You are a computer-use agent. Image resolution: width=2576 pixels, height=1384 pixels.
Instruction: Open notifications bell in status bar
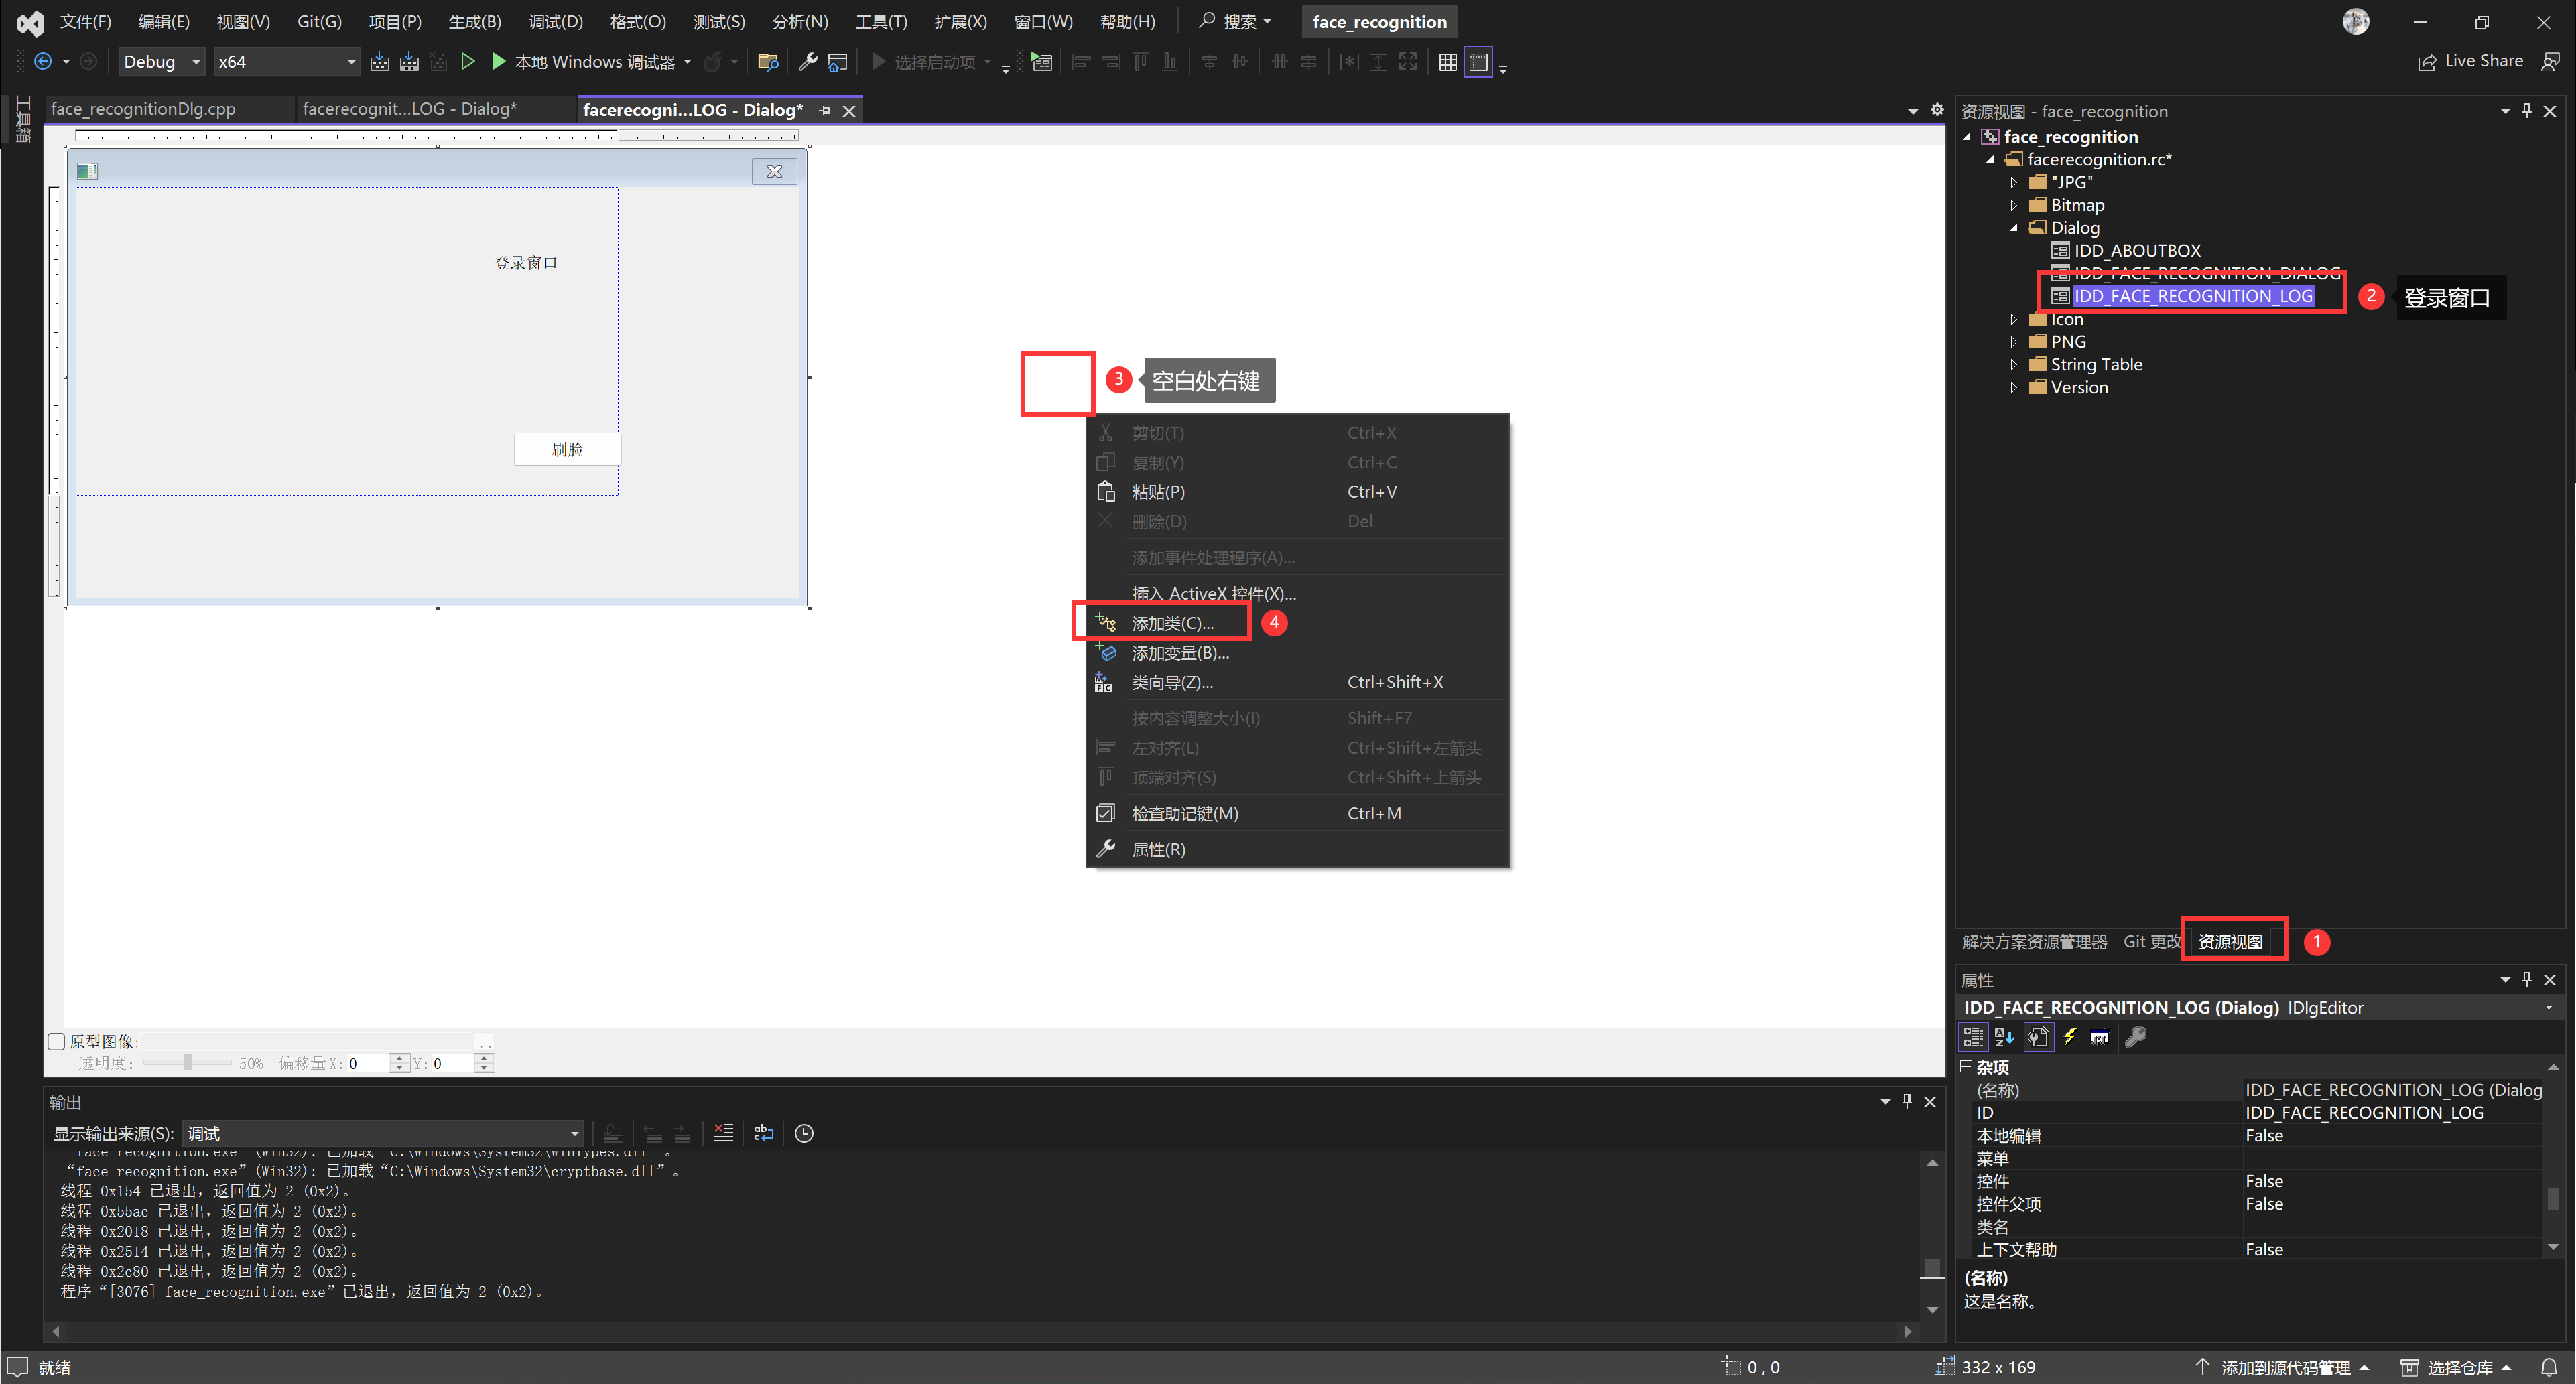[x=2549, y=1367]
